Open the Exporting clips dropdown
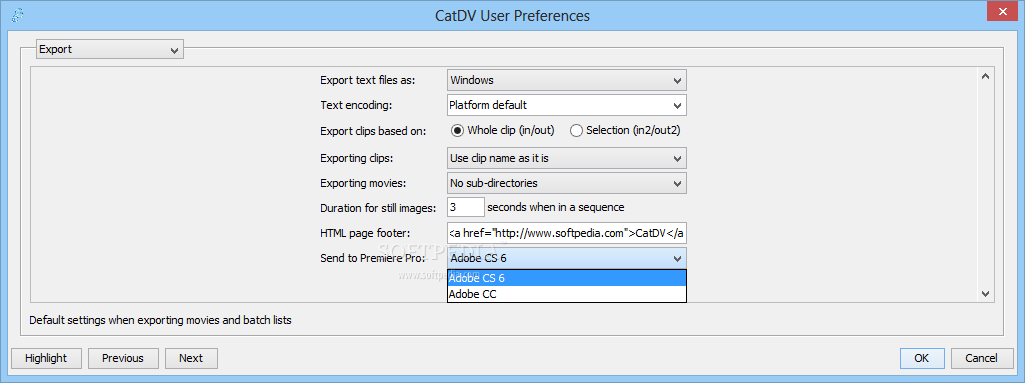The height and width of the screenshot is (383, 1025). pos(567,158)
